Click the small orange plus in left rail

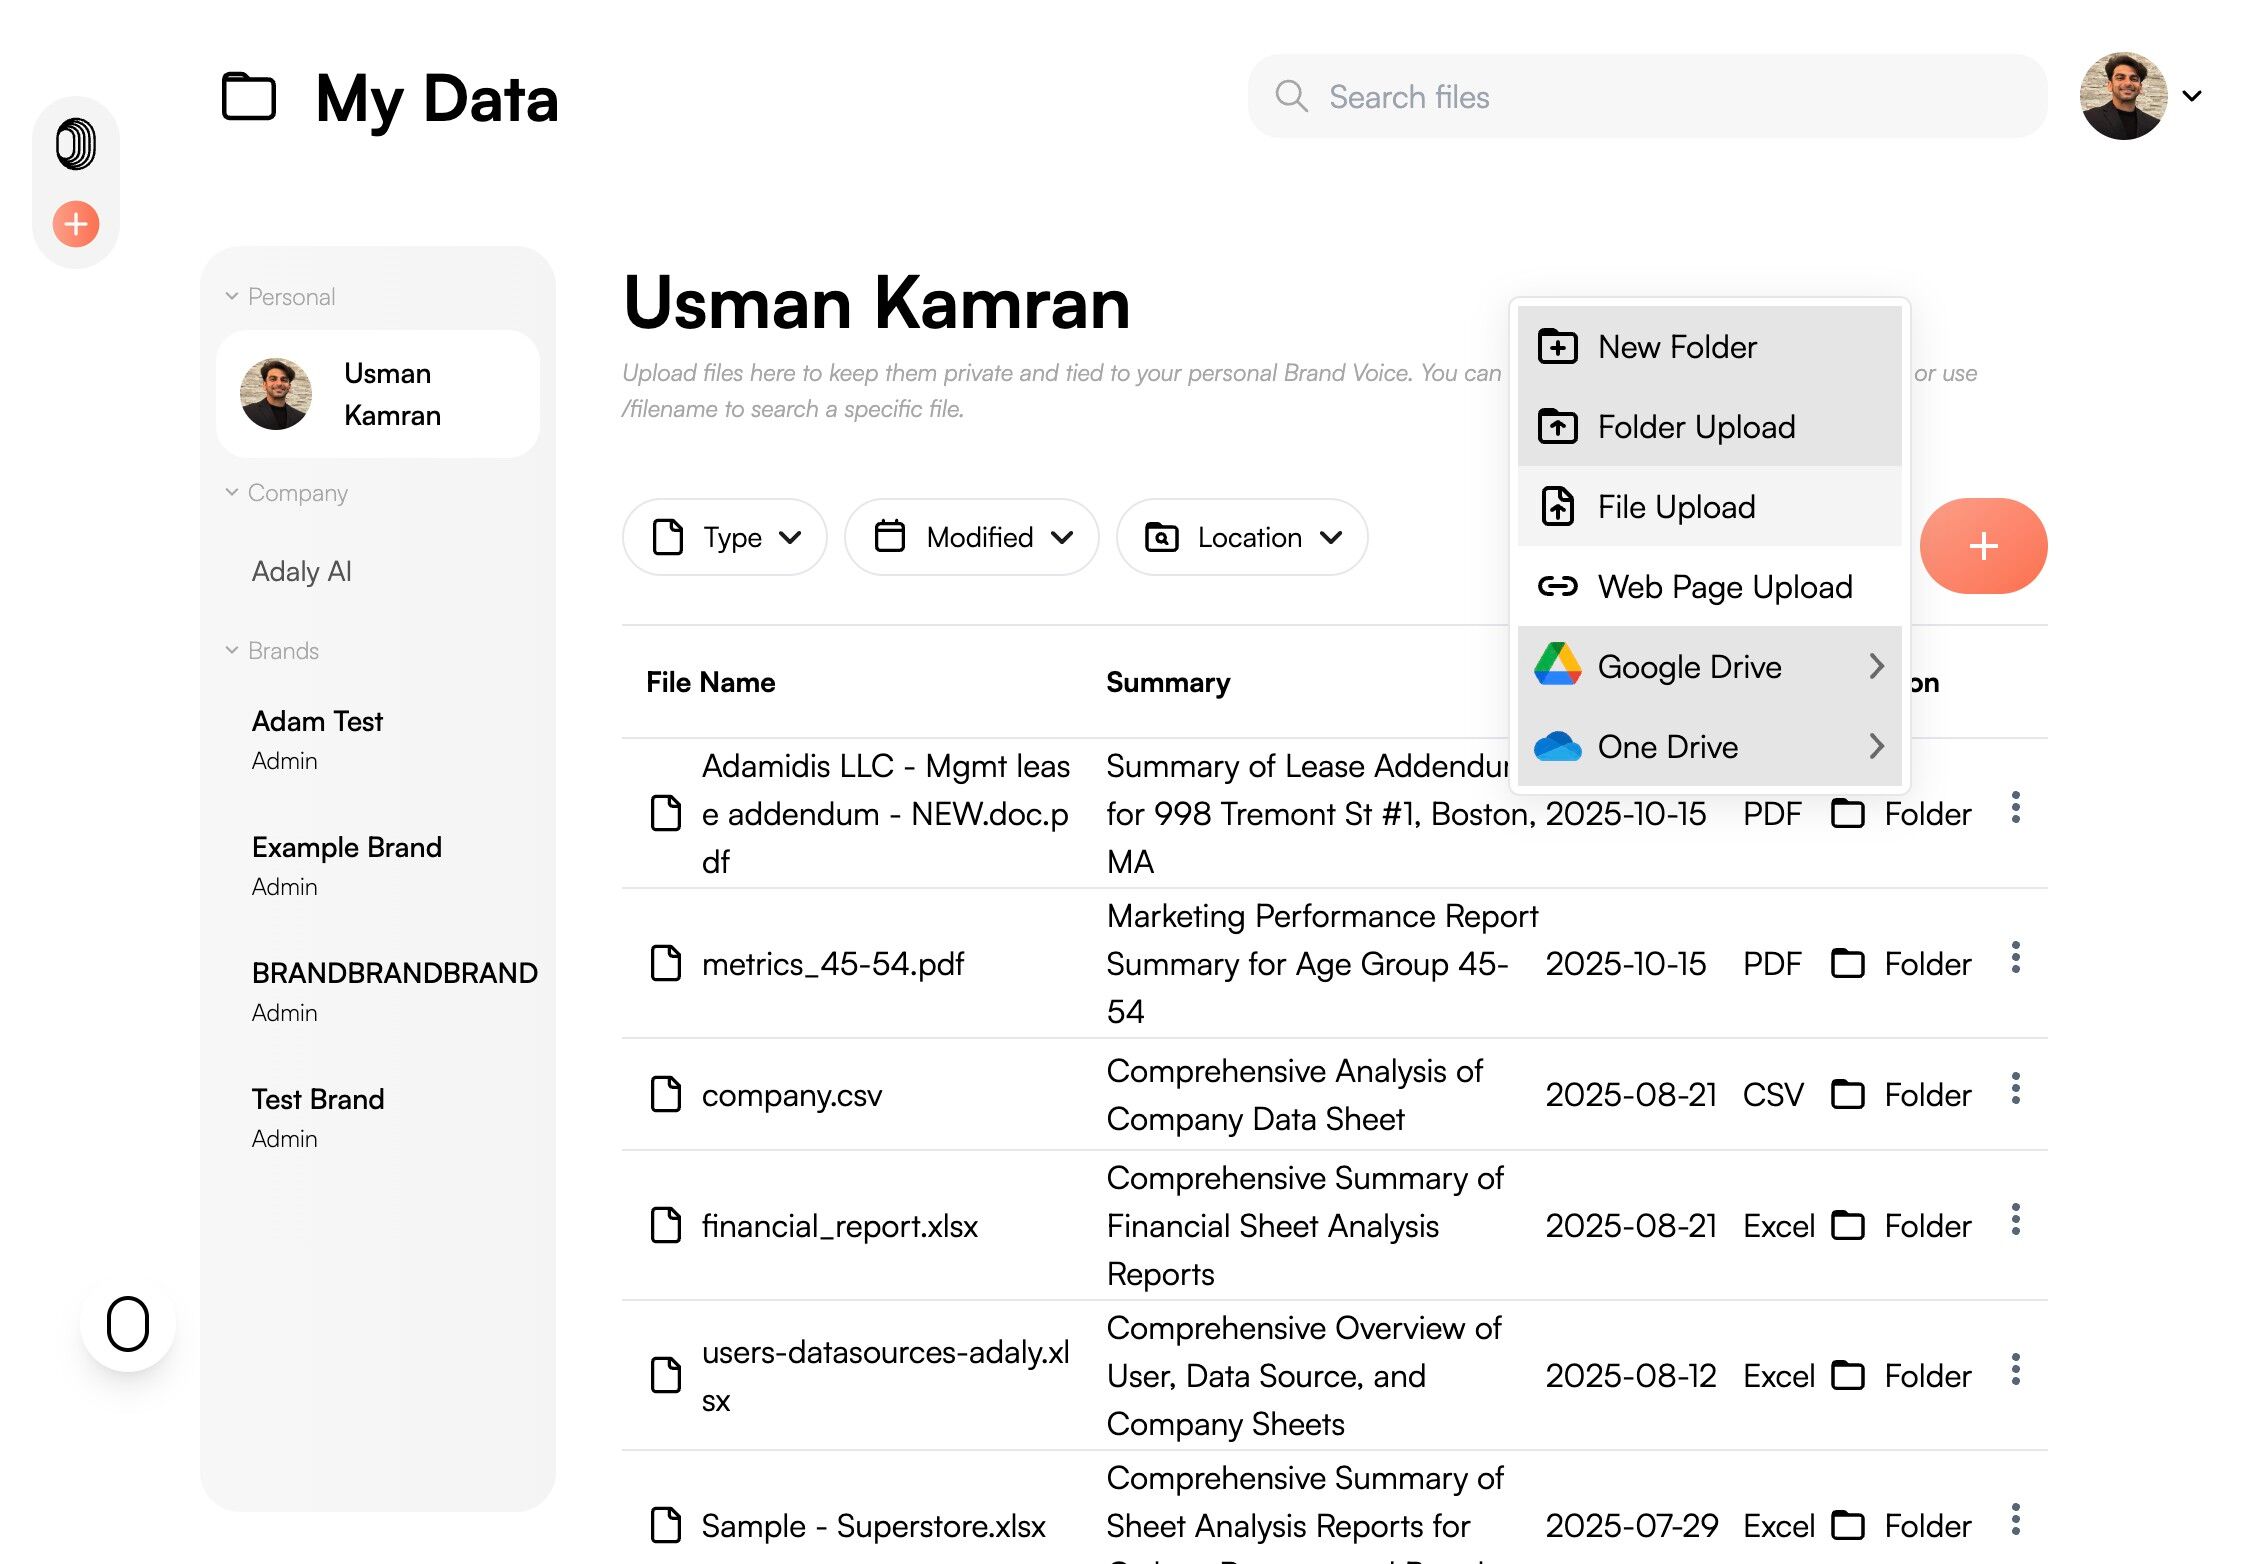click(x=76, y=224)
